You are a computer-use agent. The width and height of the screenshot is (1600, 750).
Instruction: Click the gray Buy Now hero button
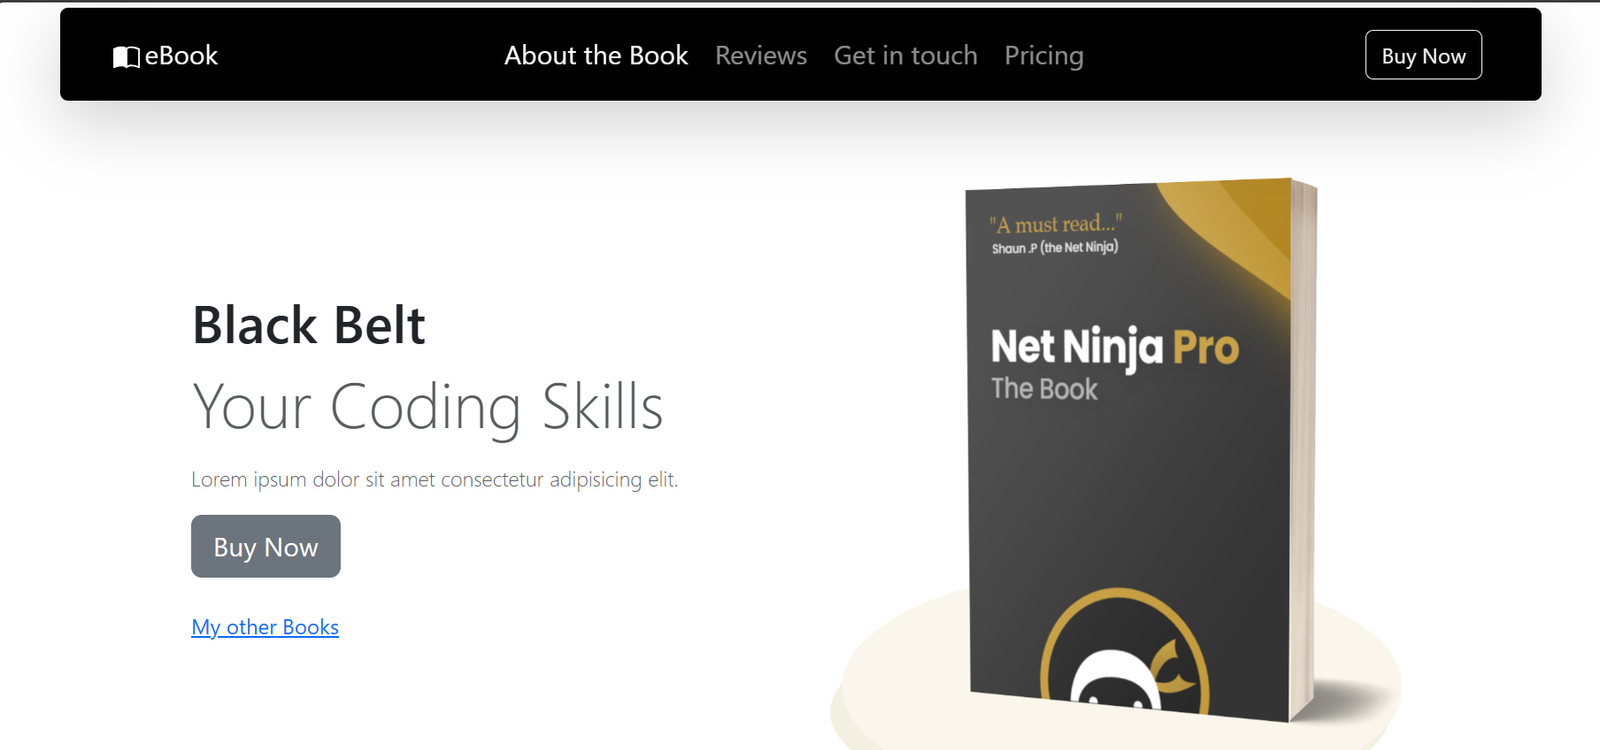[x=266, y=546]
